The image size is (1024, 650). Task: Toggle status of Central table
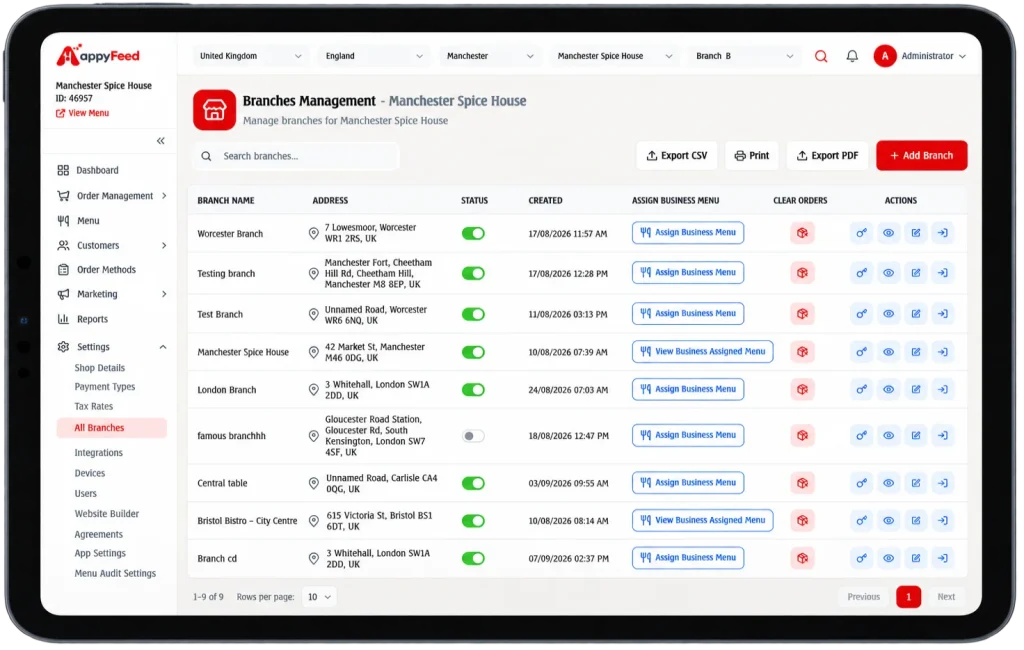click(473, 483)
